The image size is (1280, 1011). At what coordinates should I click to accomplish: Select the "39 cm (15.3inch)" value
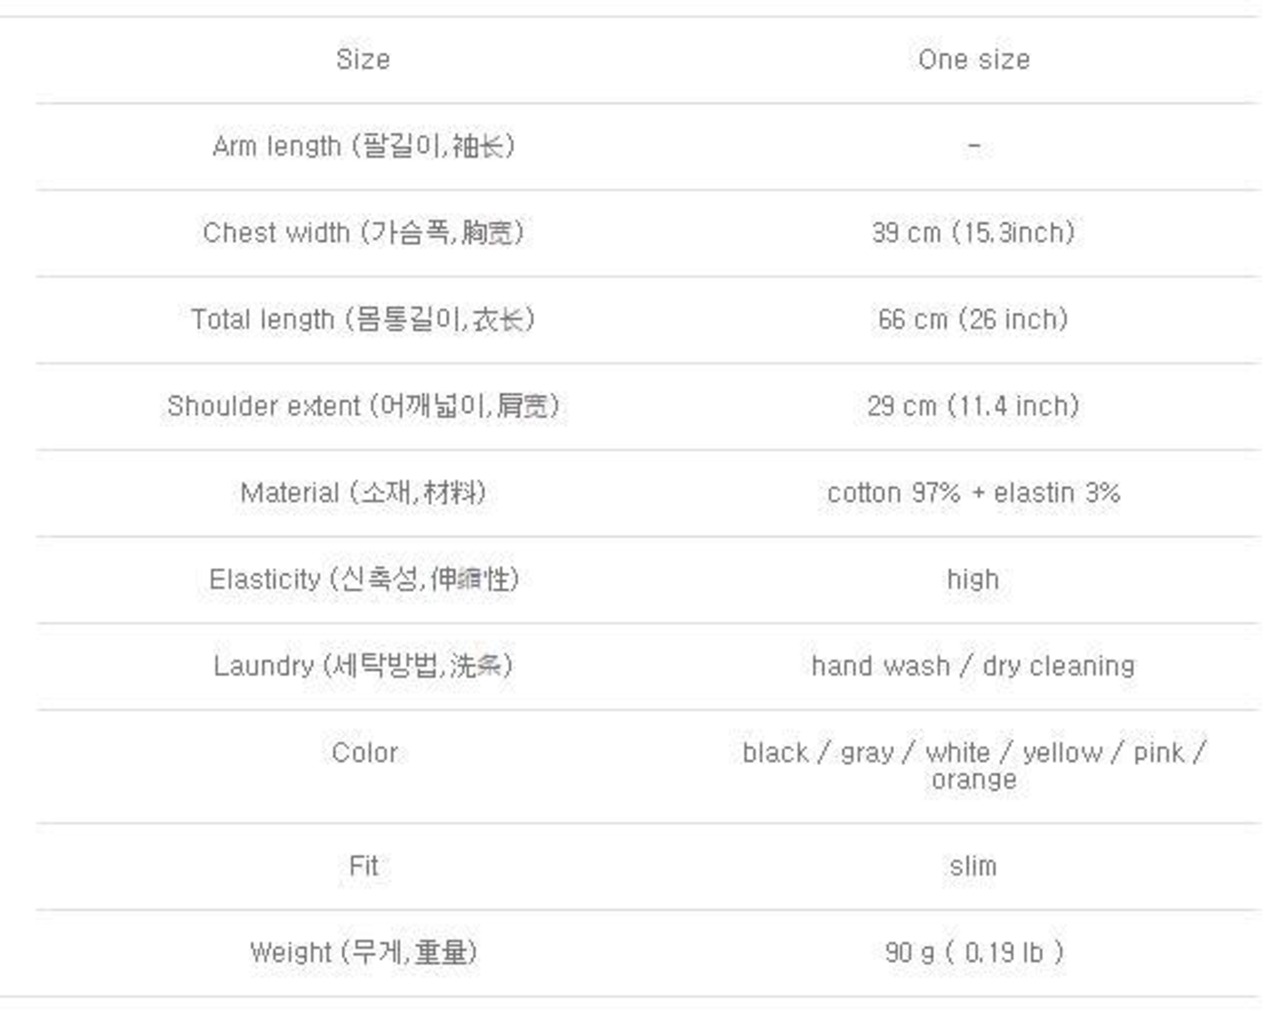(x=973, y=233)
